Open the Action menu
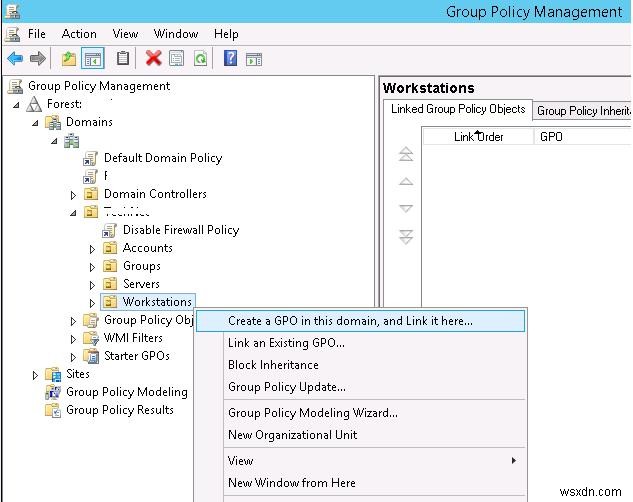 click(79, 34)
